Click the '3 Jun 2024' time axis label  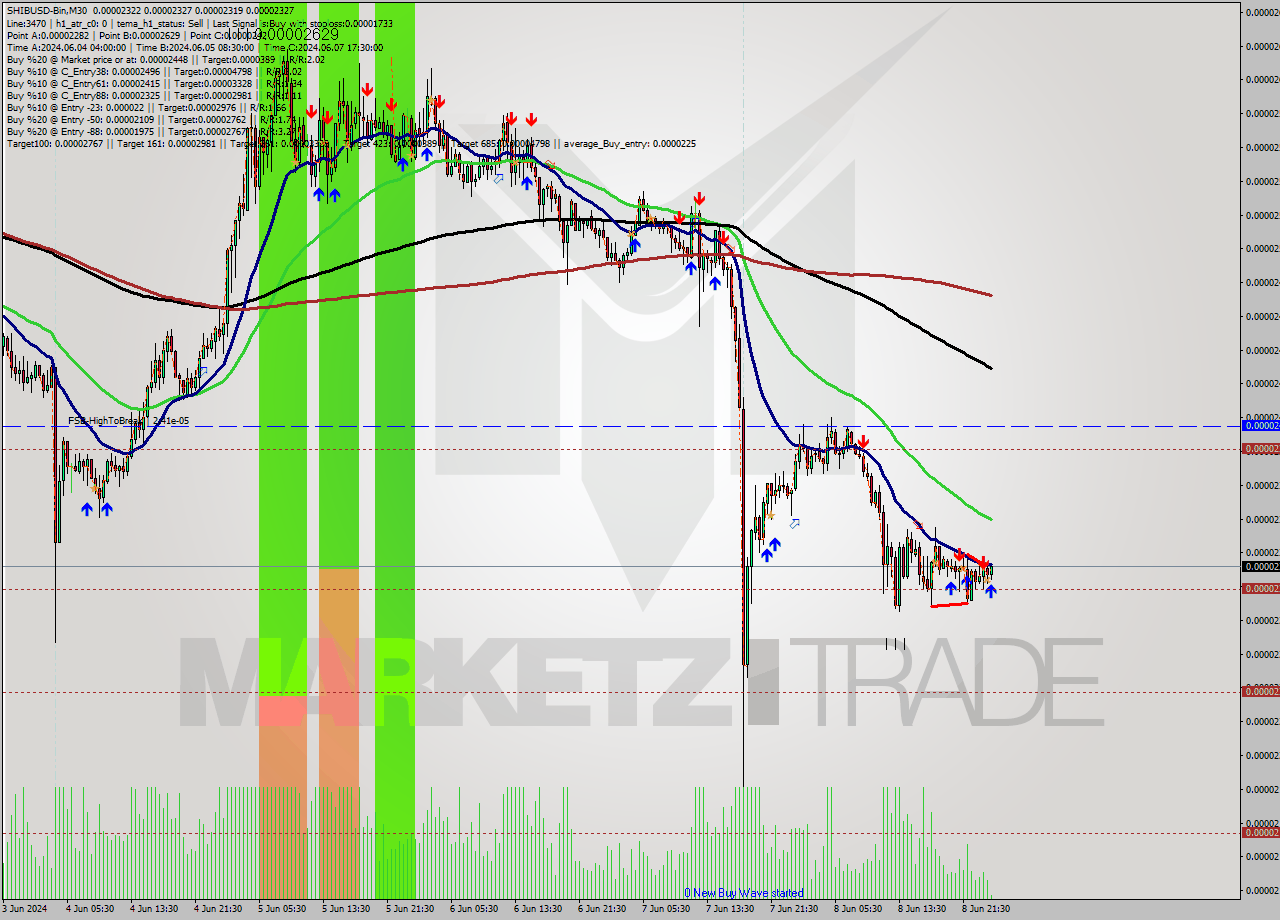tap(26, 909)
